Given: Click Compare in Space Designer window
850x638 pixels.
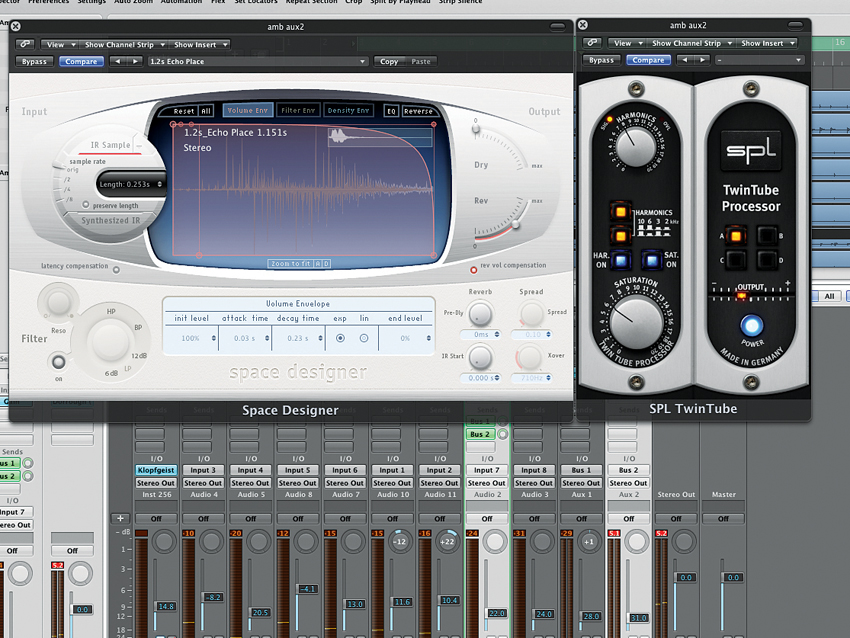Looking at the screenshot, I should pos(81,61).
